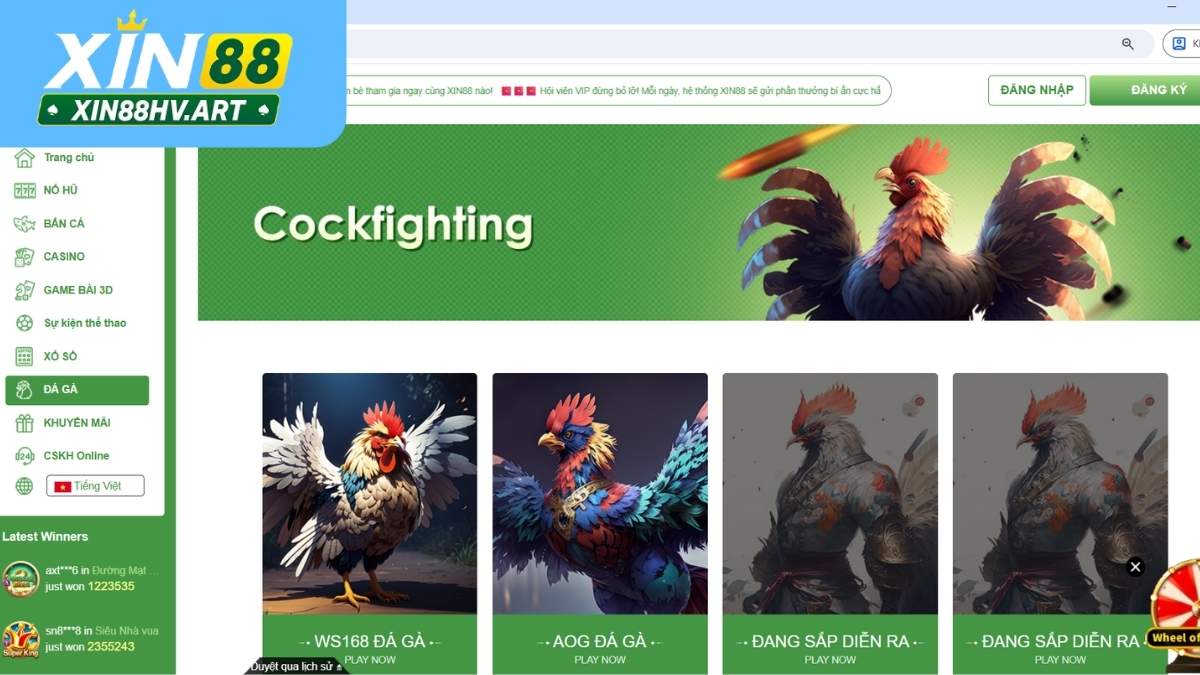The image size is (1200, 675).
Task: Click the ĐĂNG NHẬP login button
Action: pos(1037,90)
